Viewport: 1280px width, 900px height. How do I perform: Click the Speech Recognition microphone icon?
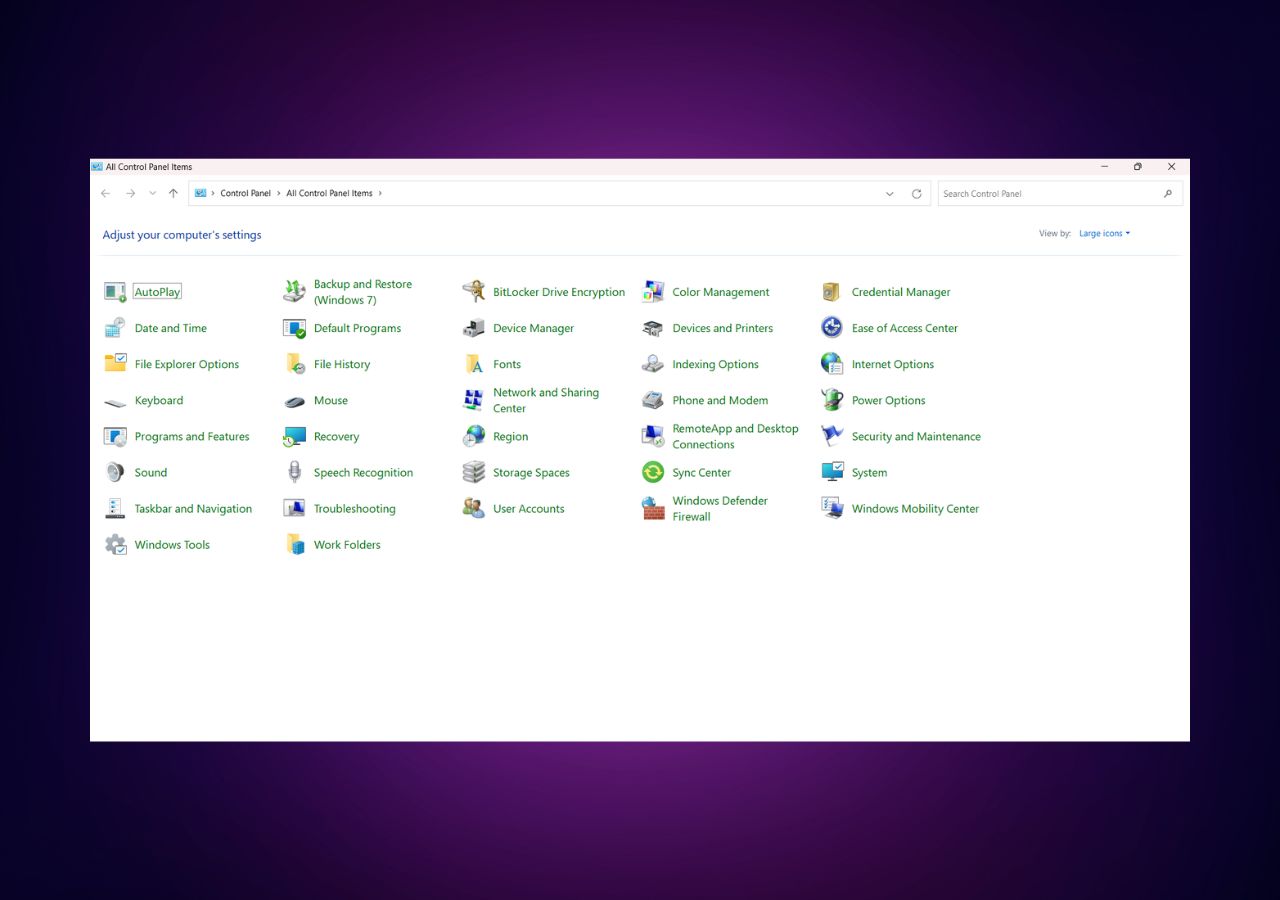(295, 472)
